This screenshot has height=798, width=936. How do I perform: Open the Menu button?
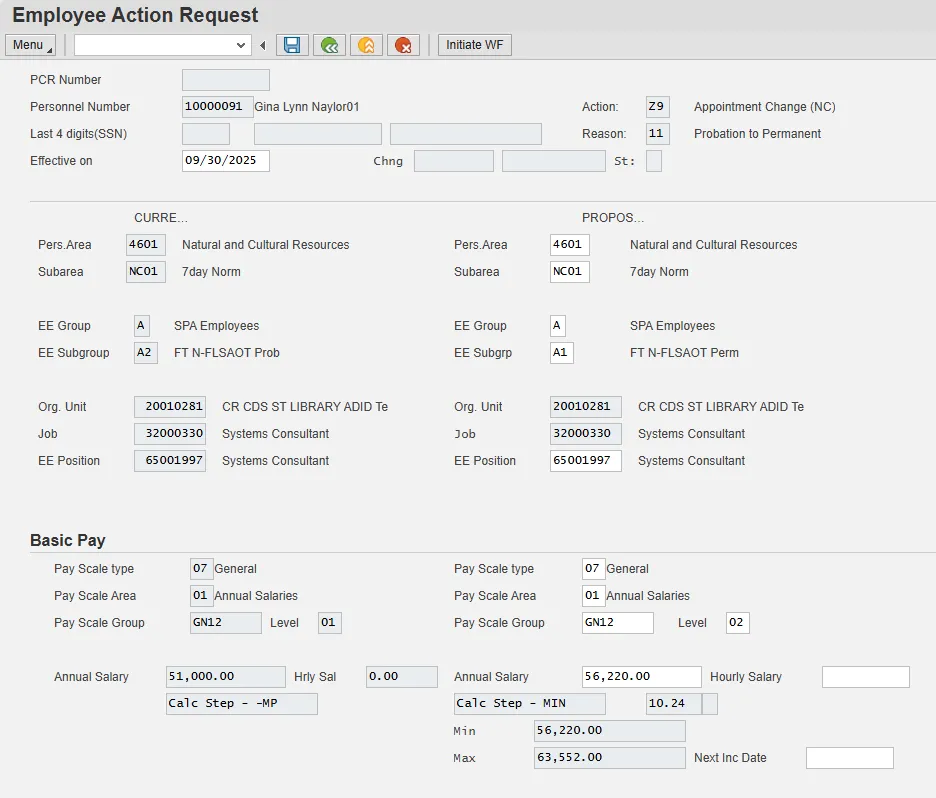pos(30,45)
